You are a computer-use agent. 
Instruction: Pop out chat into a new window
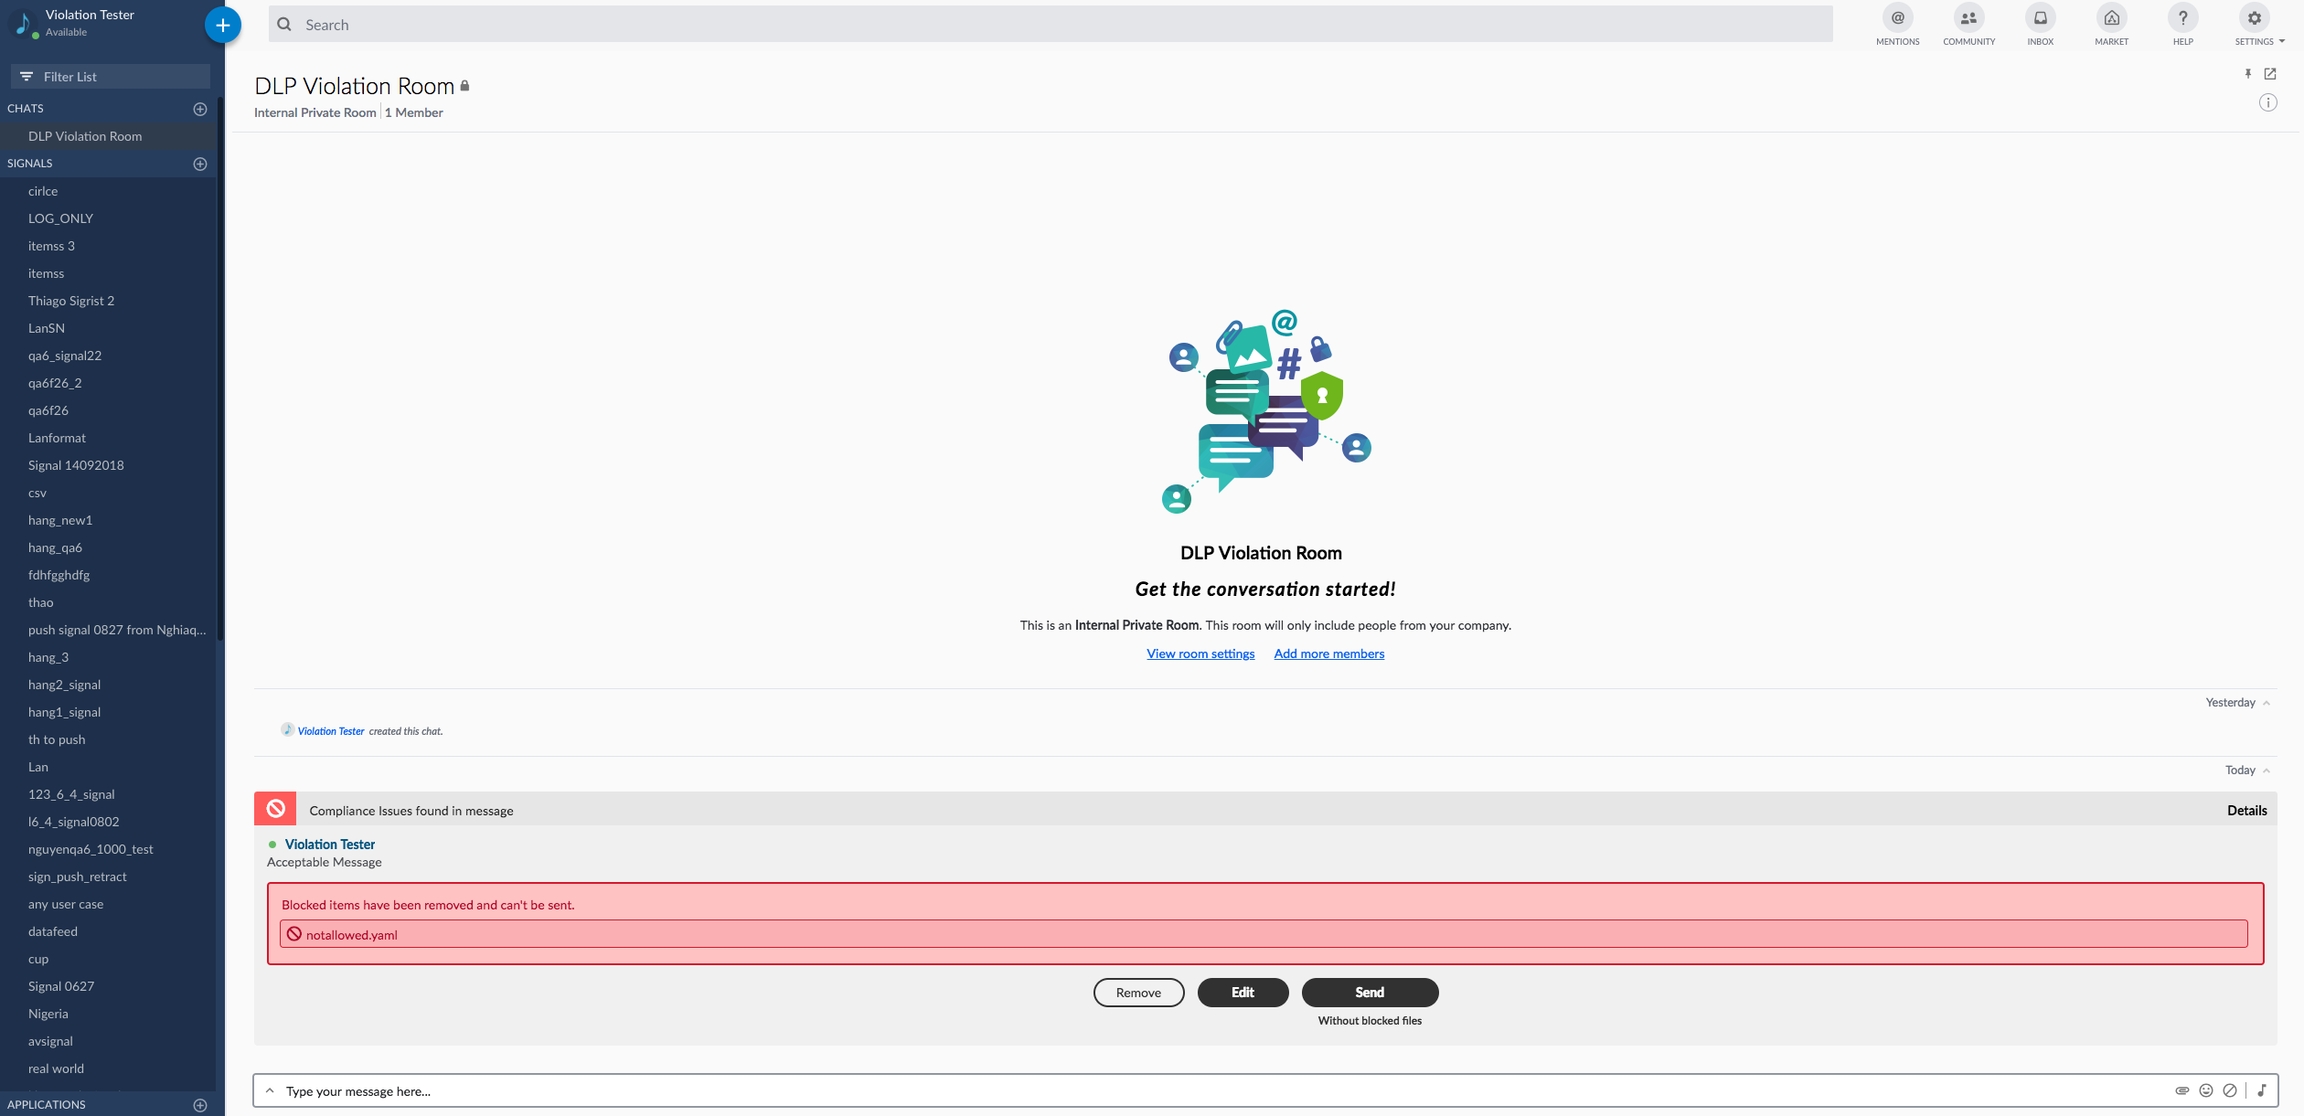(2270, 74)
